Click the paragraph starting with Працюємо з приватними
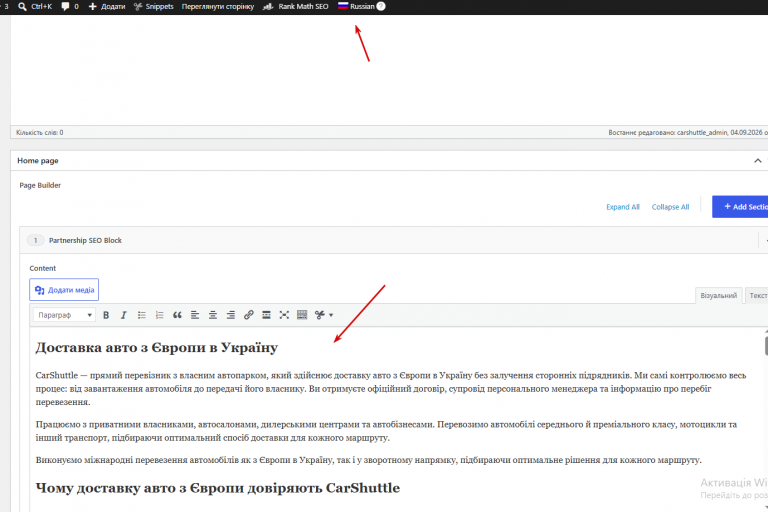The width and height of the screenshot is (768, 512). pyautogui.click(x=386, y=431)
